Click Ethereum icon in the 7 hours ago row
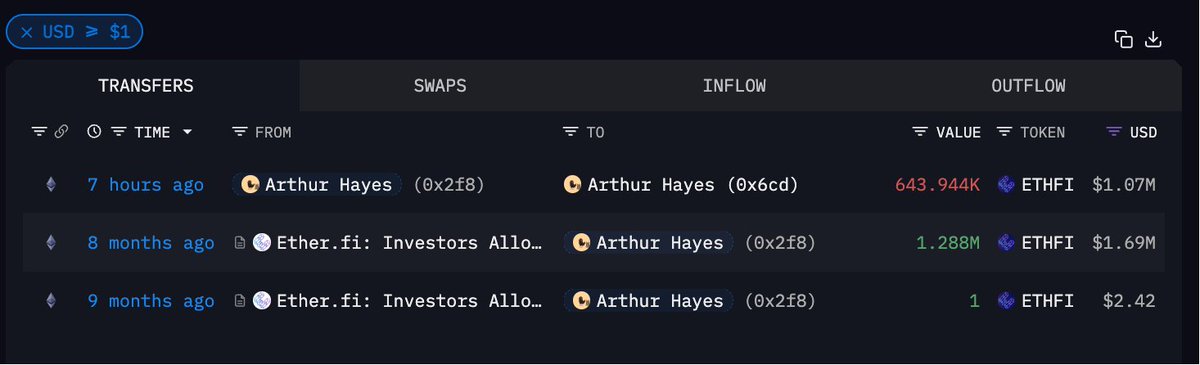The image size is (1200, 365). tap(50, 184)
